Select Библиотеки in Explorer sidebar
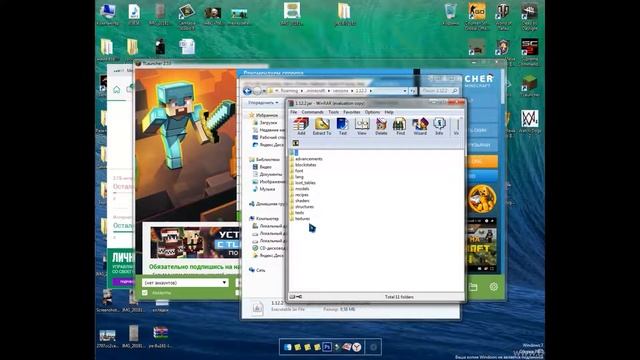 (264, 160)
